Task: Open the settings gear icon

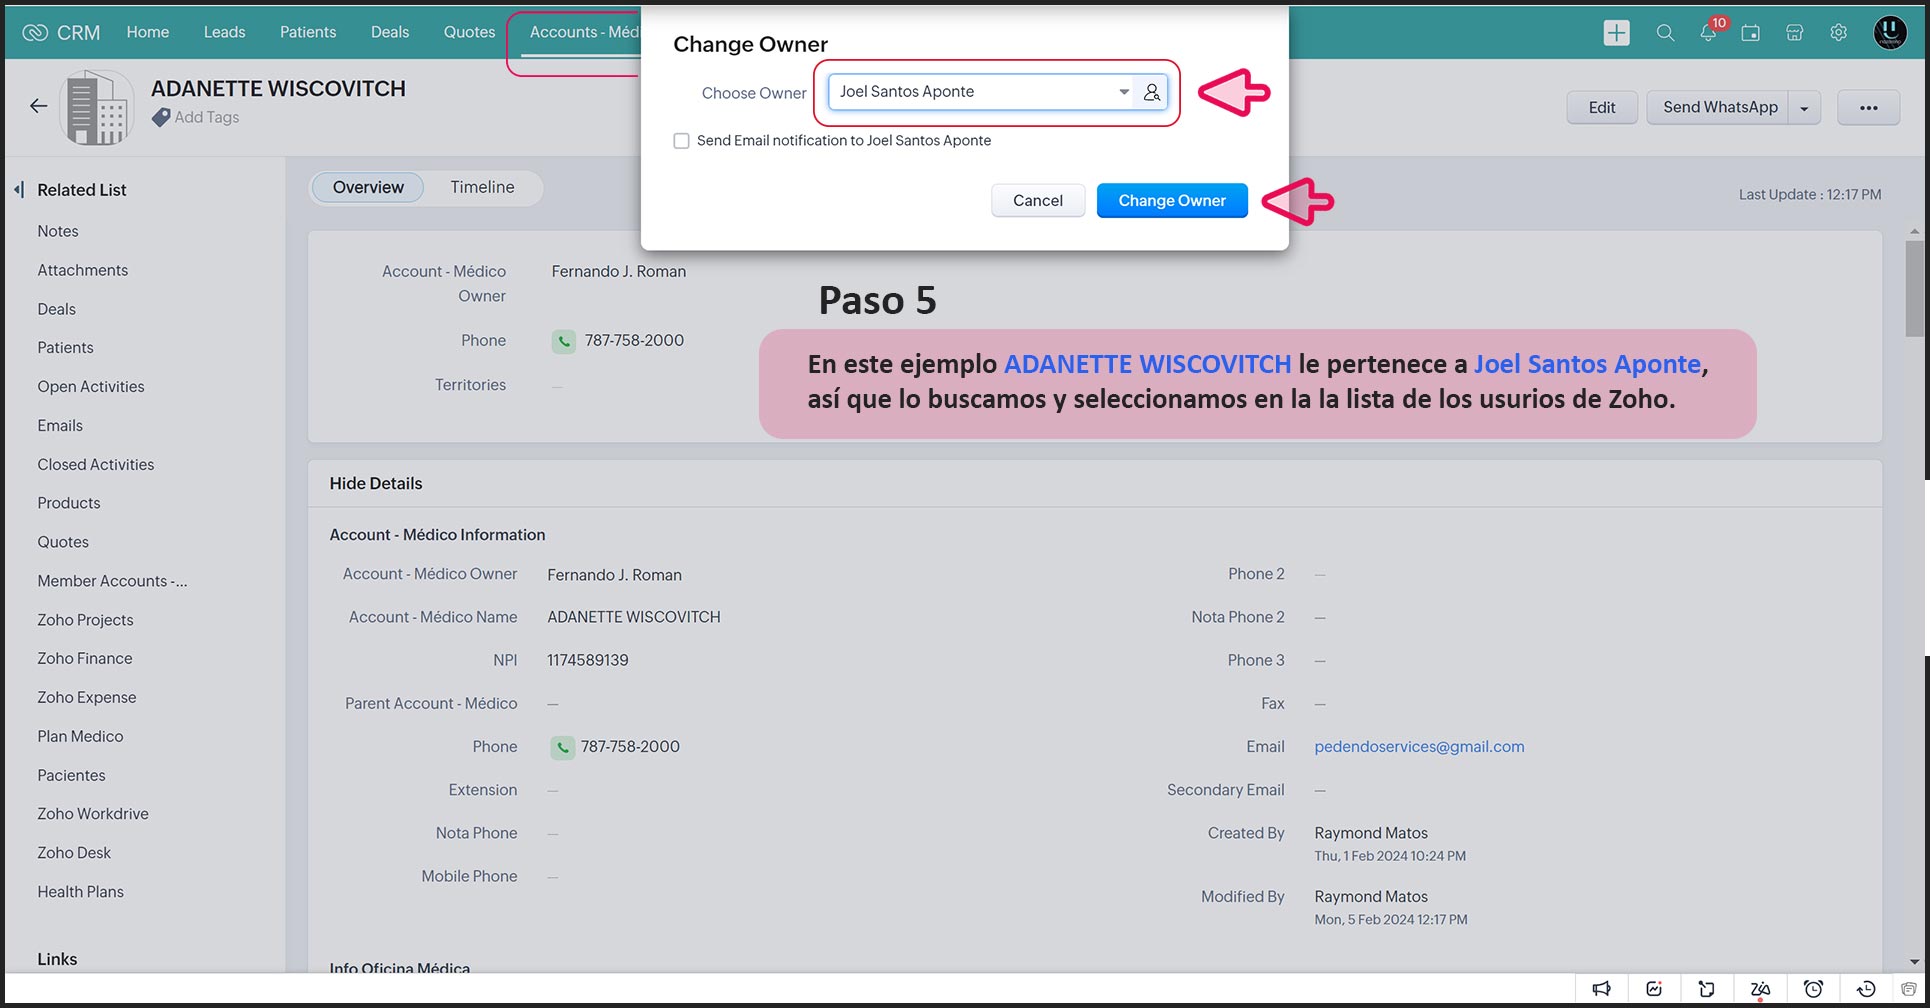Action: click(1838, 33)
